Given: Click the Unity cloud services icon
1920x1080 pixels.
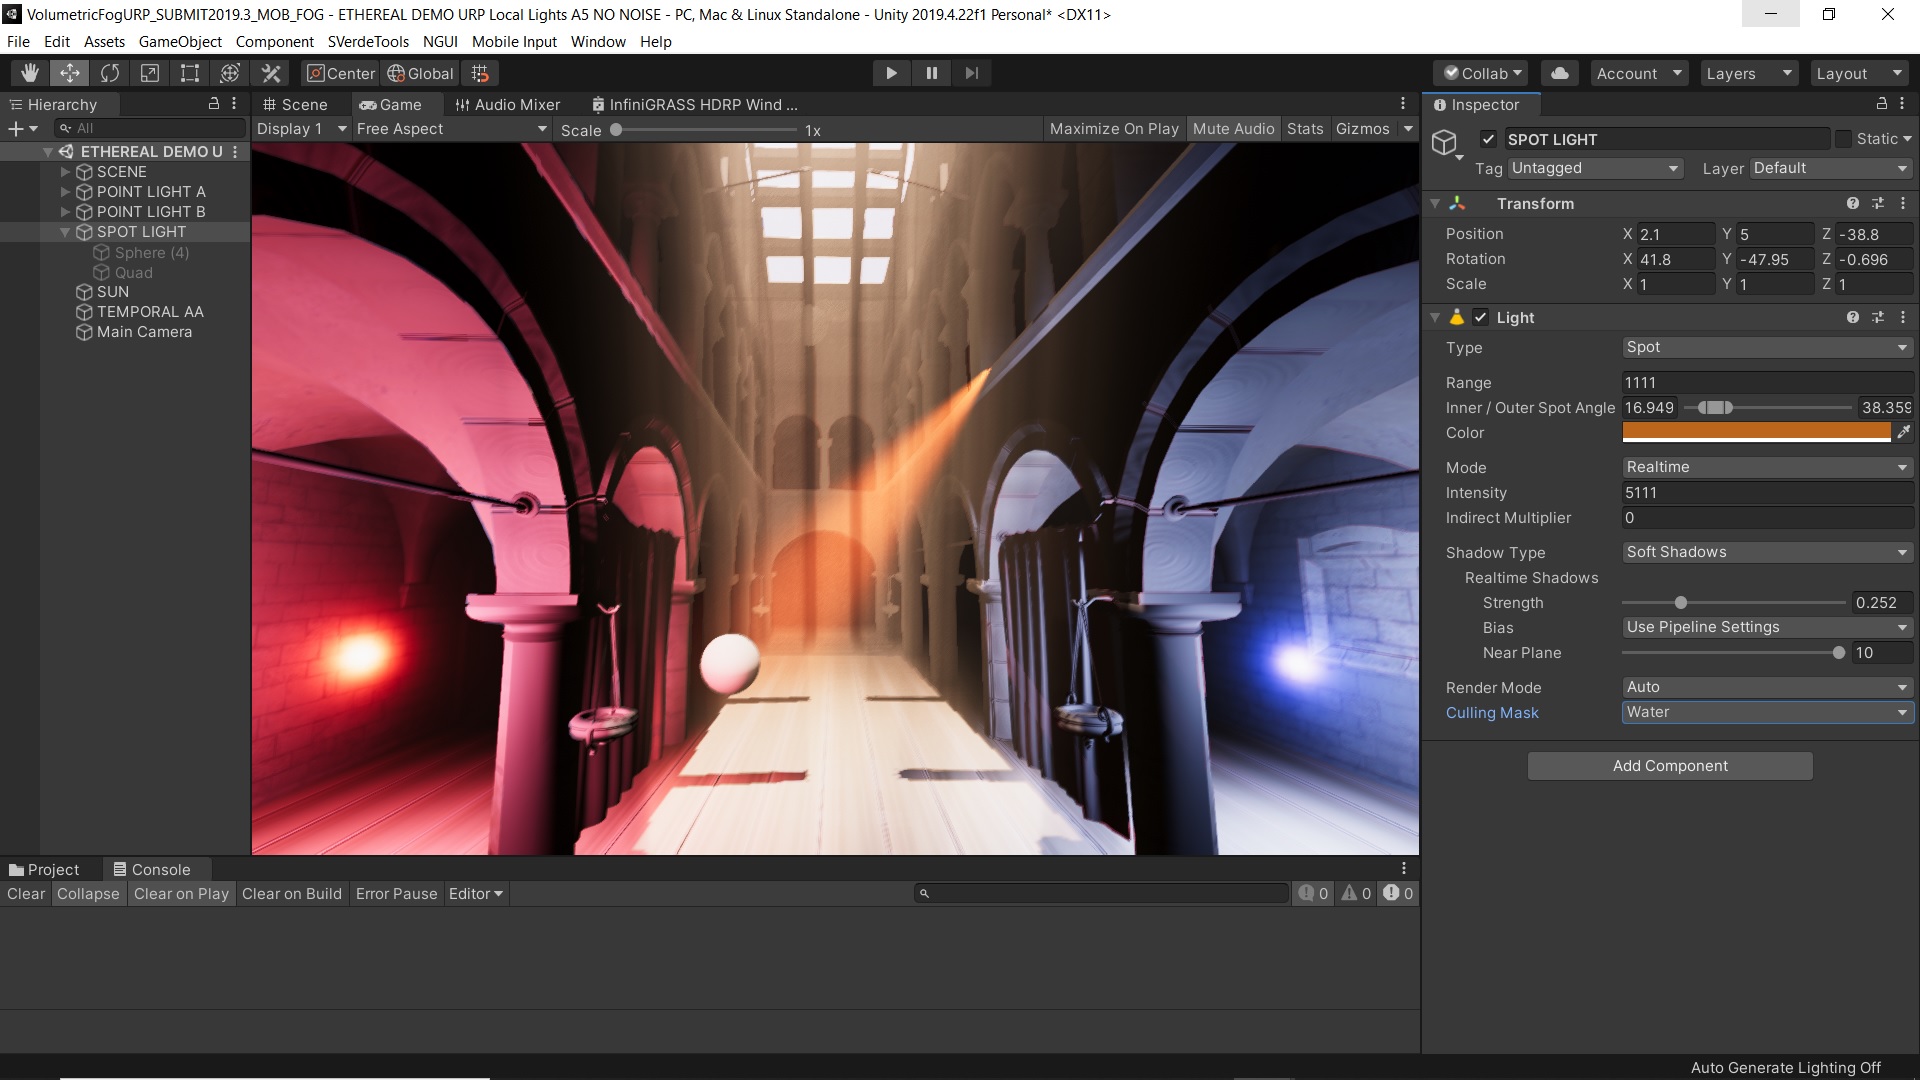Looking at the screenshot, I should point(1559,72).
